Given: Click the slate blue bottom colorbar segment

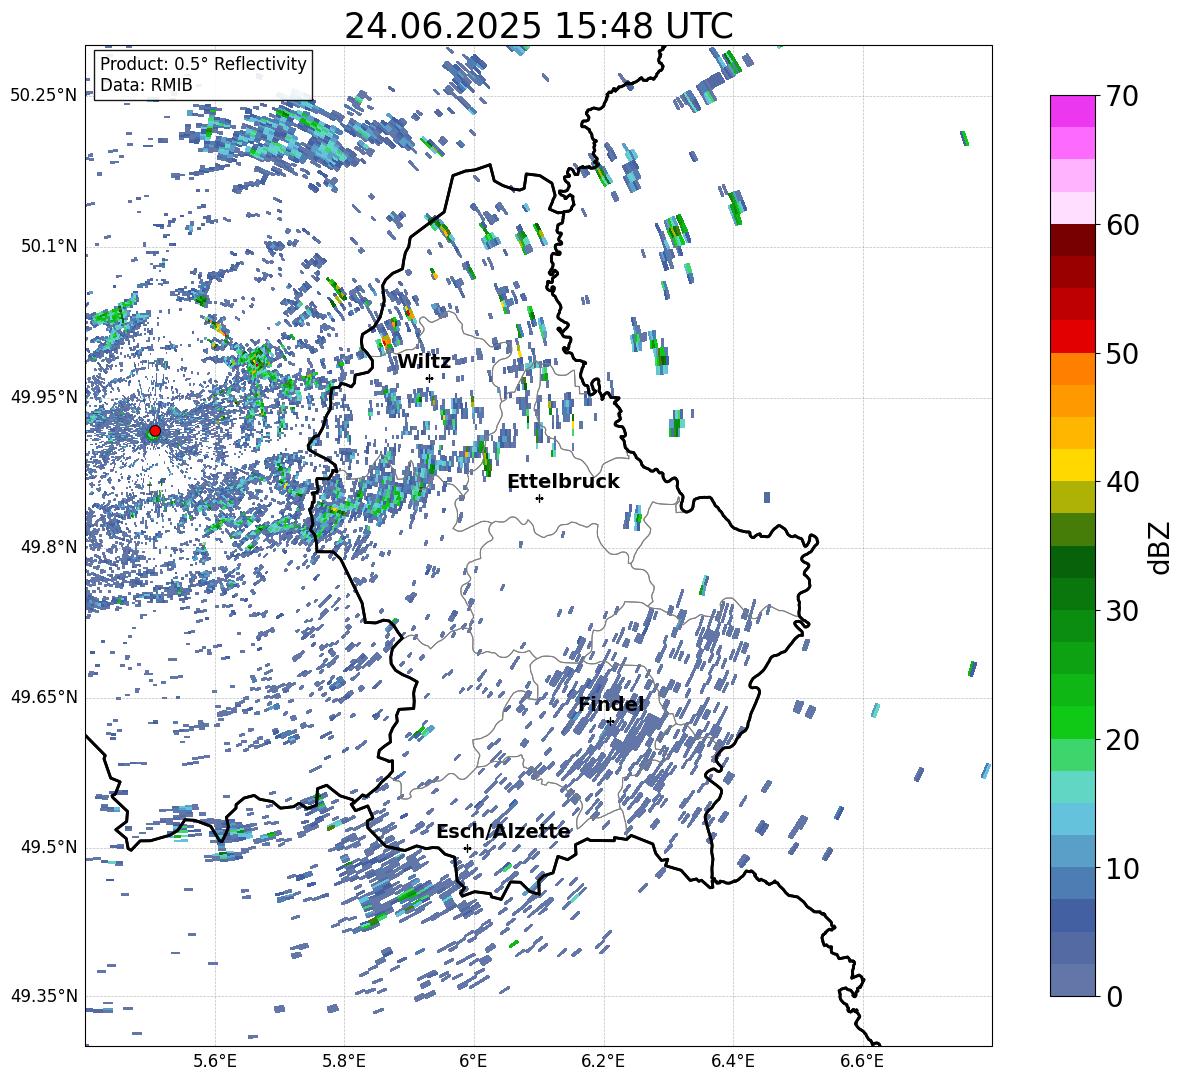Looking at the screenshot, I should 1073,980.
